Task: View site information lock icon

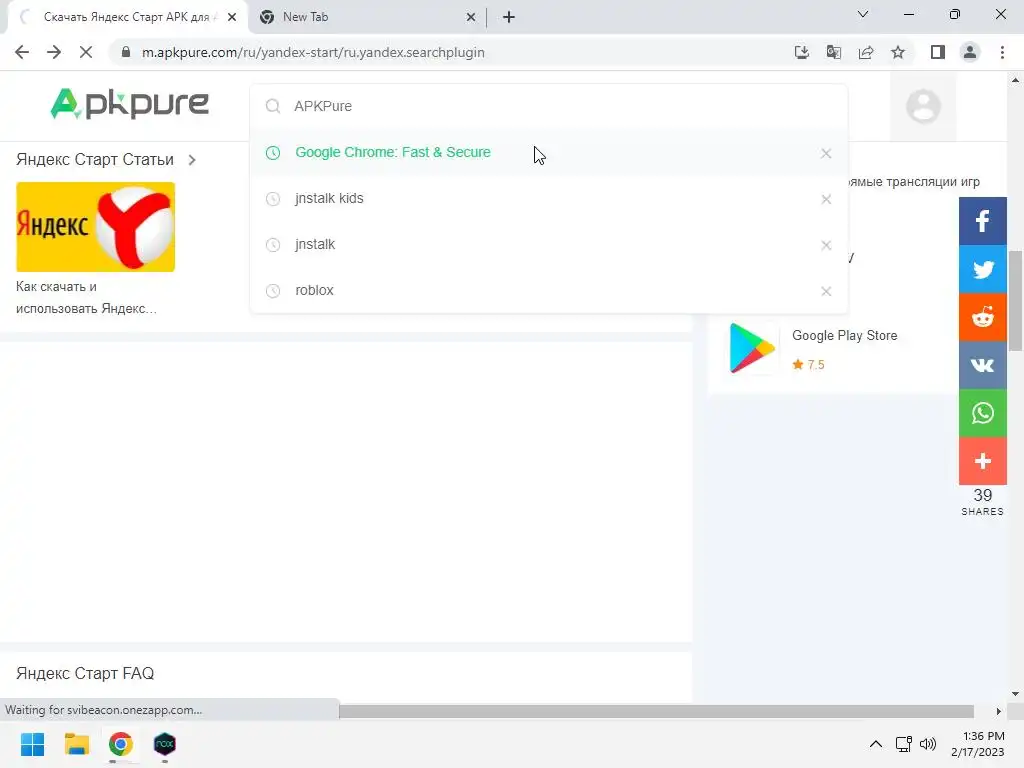Action: [x=126, y=52]
